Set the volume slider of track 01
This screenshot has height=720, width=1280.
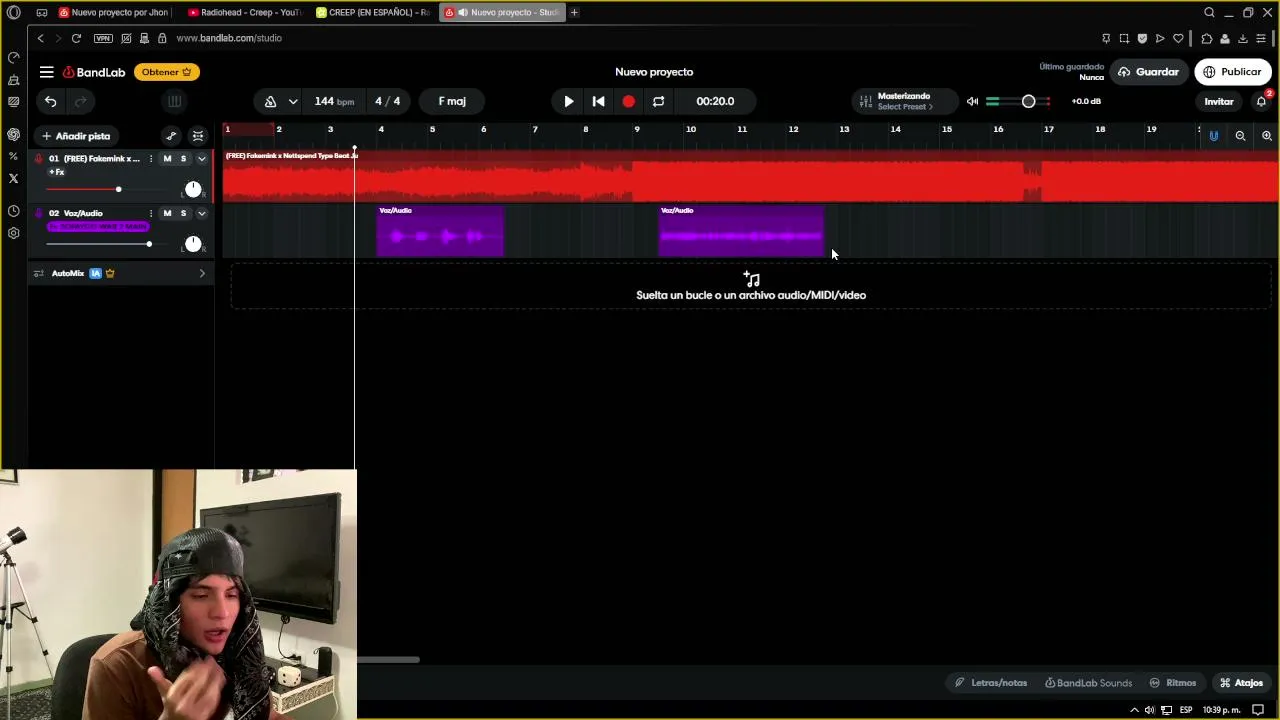tap(118, 189)
